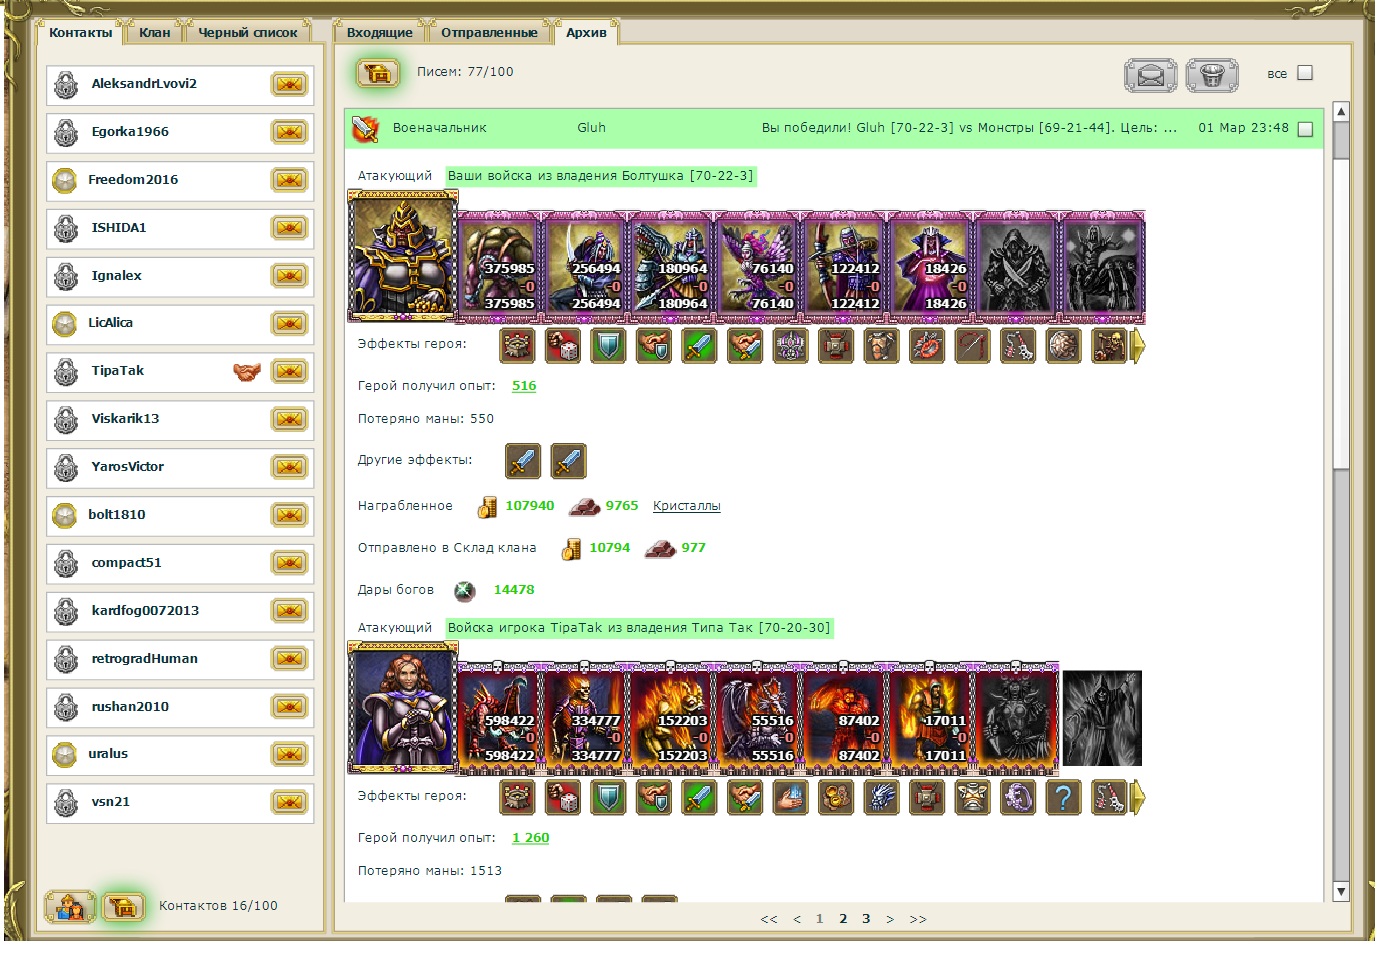The width and height of the screenshot is (1384, 954).
Task: Click envelope next to retrogradHuman
Action: point(290,659)
